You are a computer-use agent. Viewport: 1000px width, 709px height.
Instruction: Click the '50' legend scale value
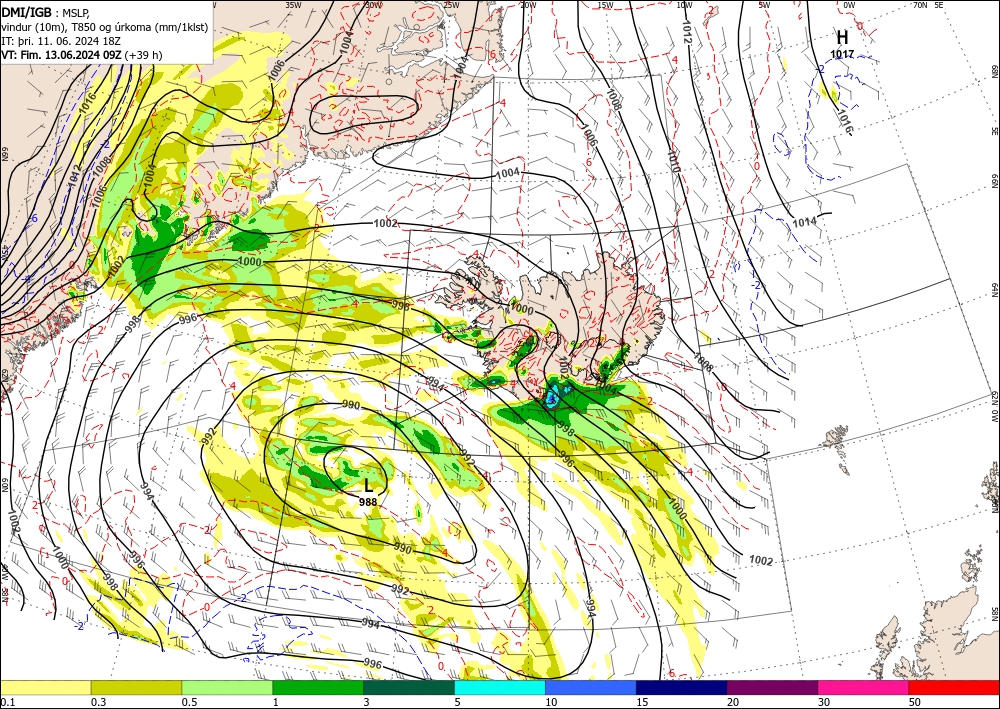915,702
